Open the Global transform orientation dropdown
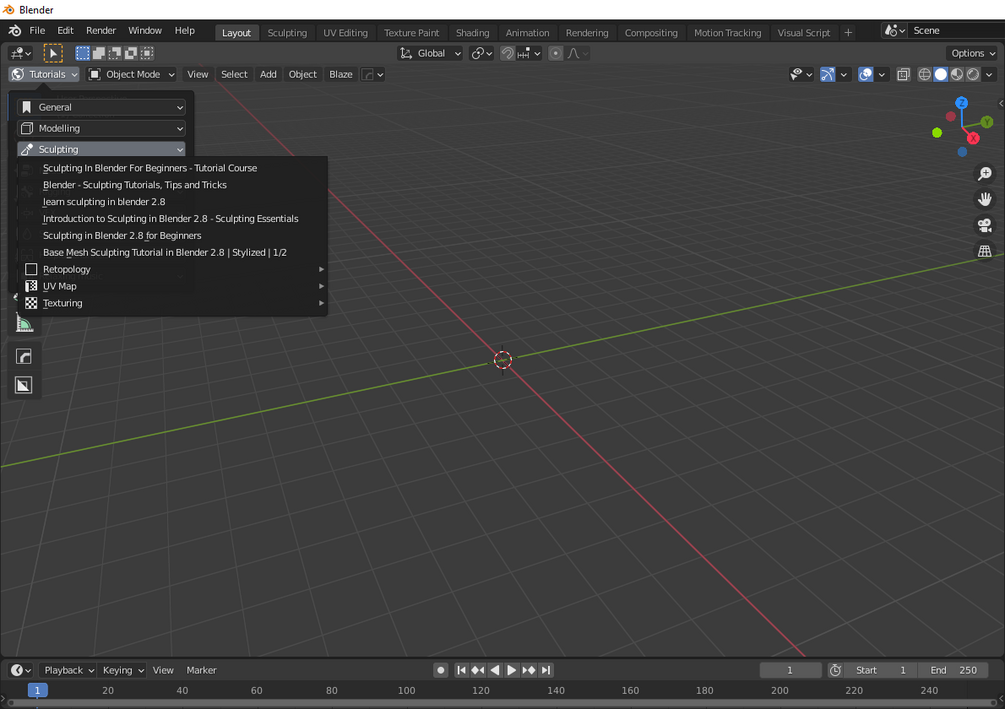Screen dimensions: 1005x709 [x=430, y=53]
